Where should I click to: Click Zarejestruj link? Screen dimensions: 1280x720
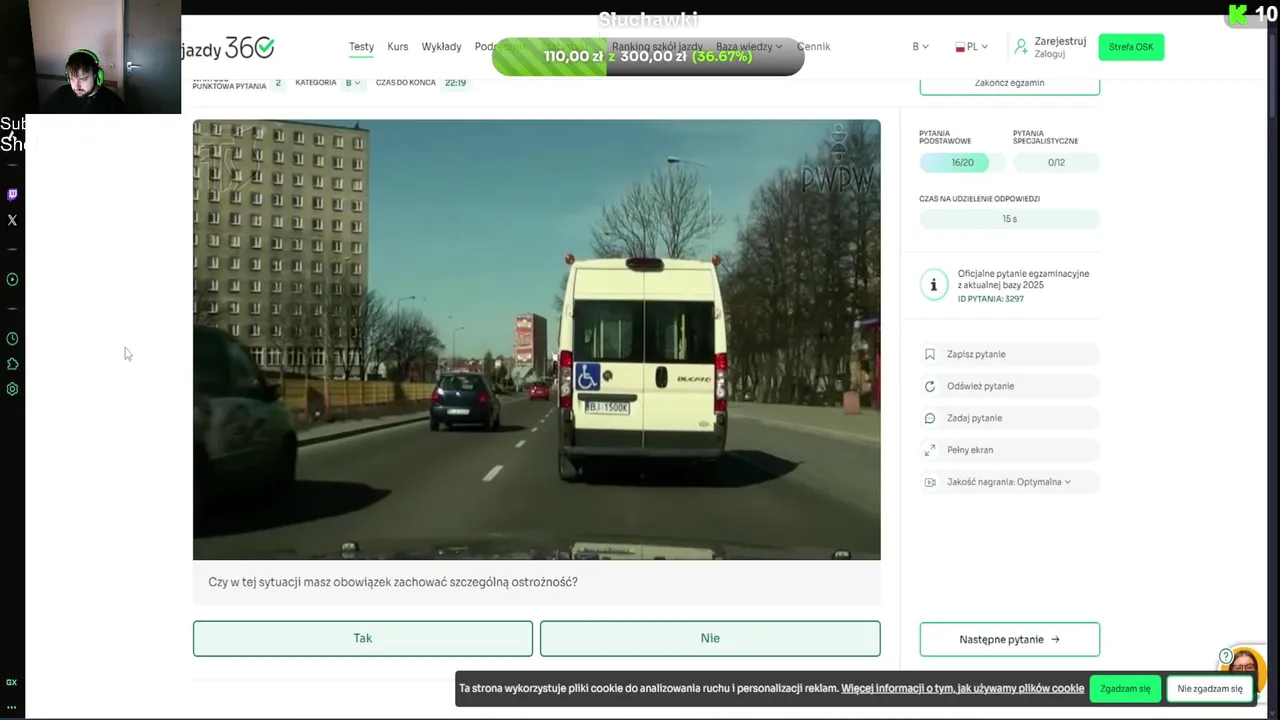1060,41
